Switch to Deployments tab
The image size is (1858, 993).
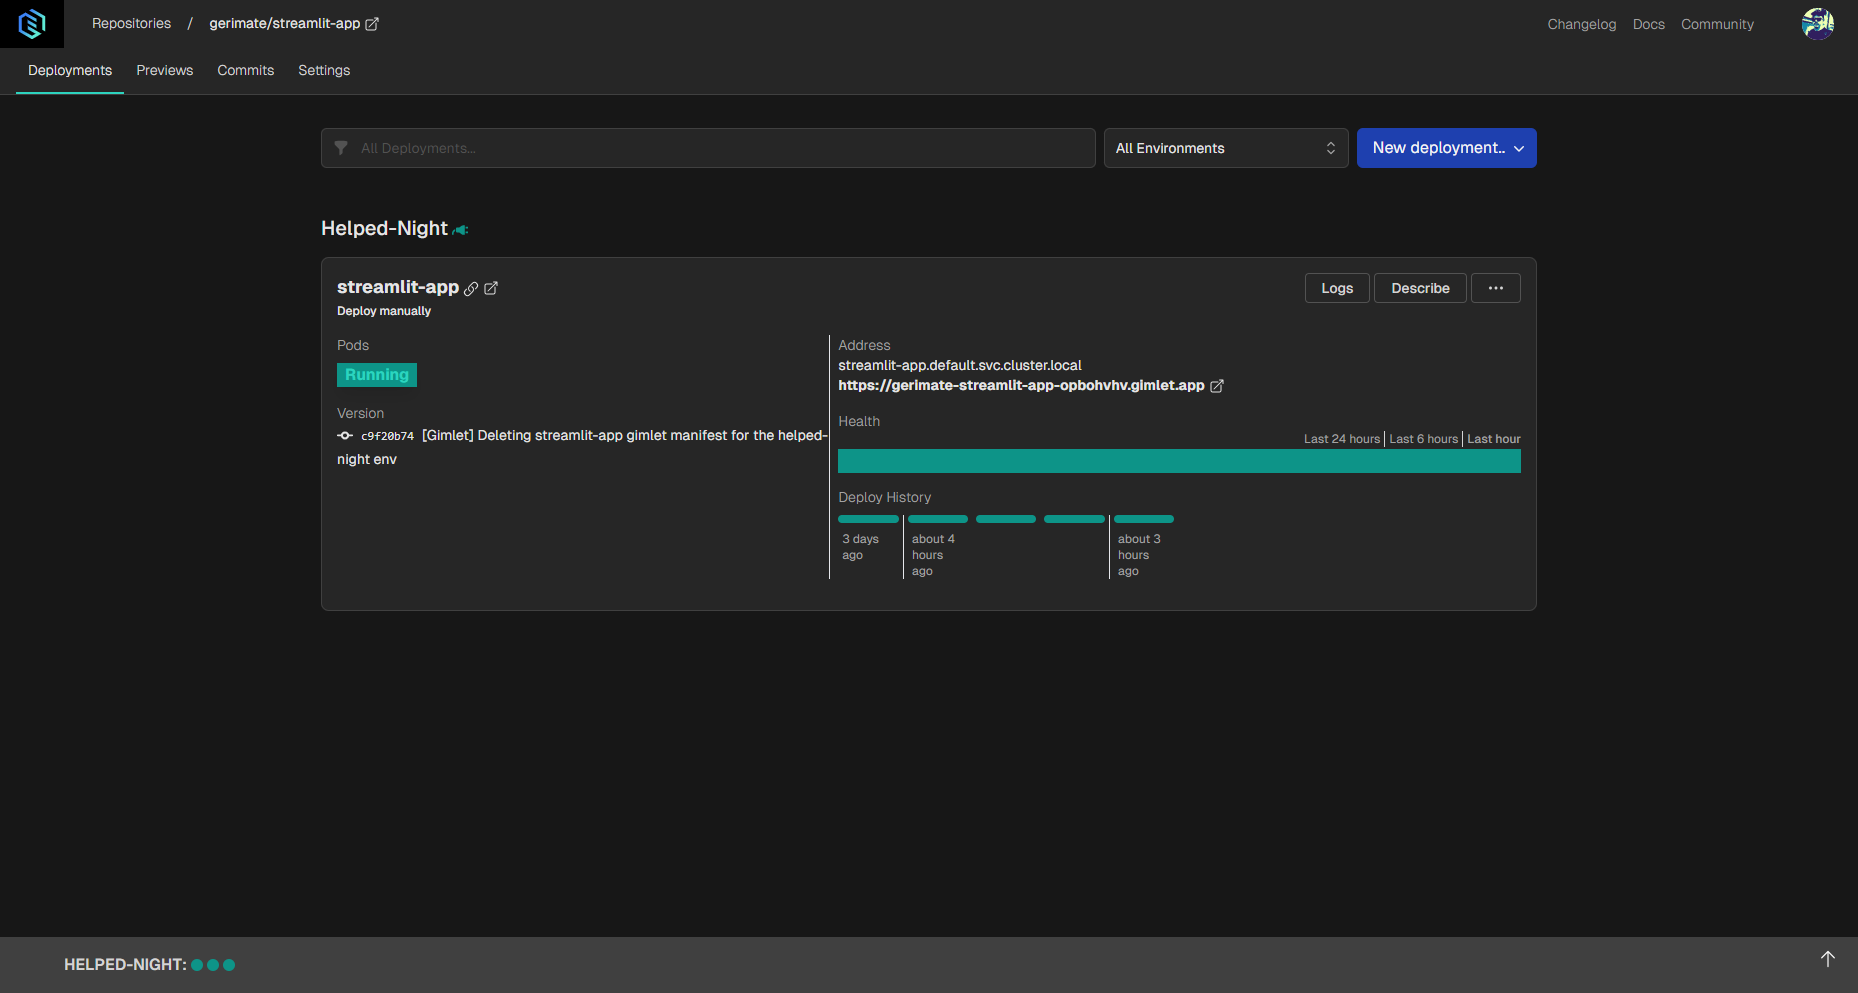pos(70,70)
